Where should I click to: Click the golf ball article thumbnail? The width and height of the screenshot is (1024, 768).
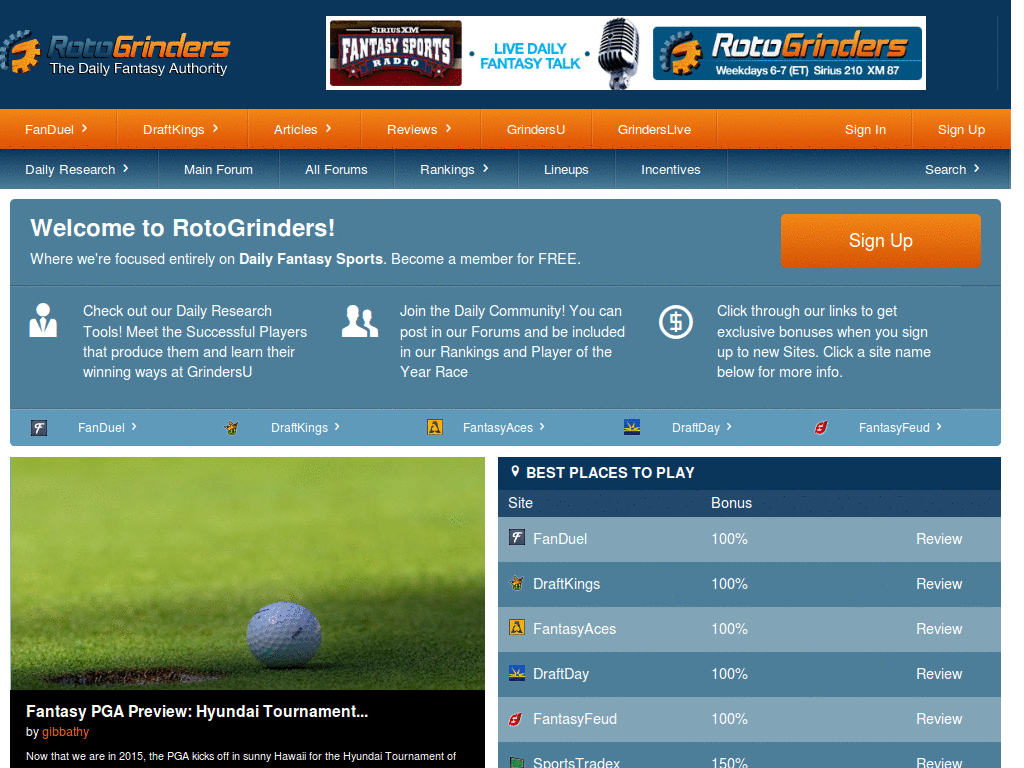coord(248,573)
